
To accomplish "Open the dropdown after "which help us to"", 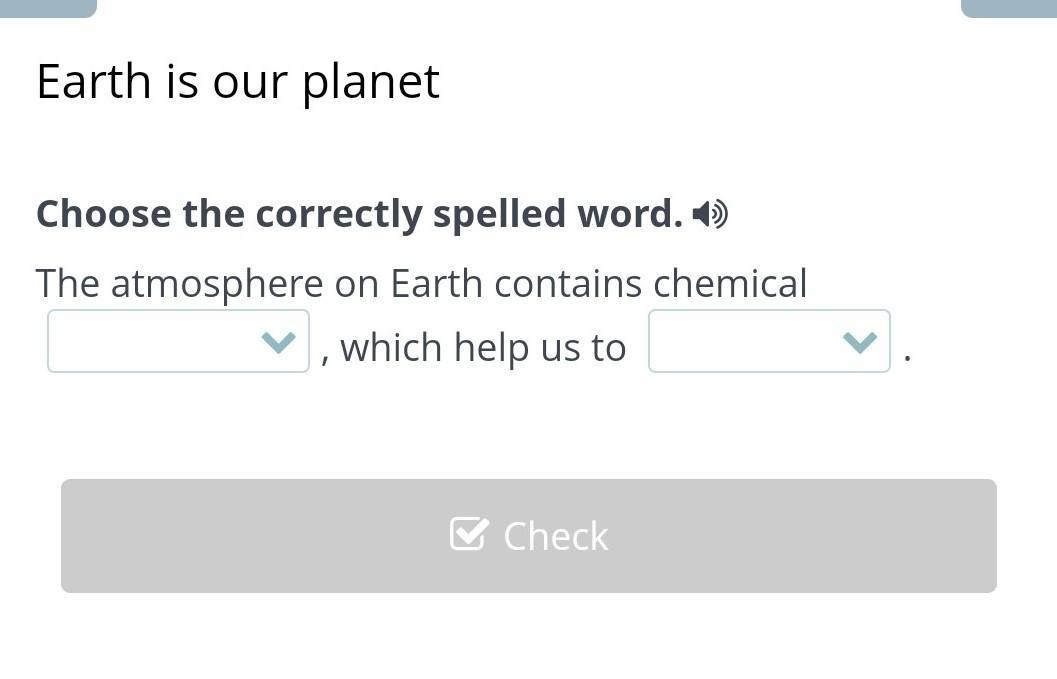I will click(769, 342).
